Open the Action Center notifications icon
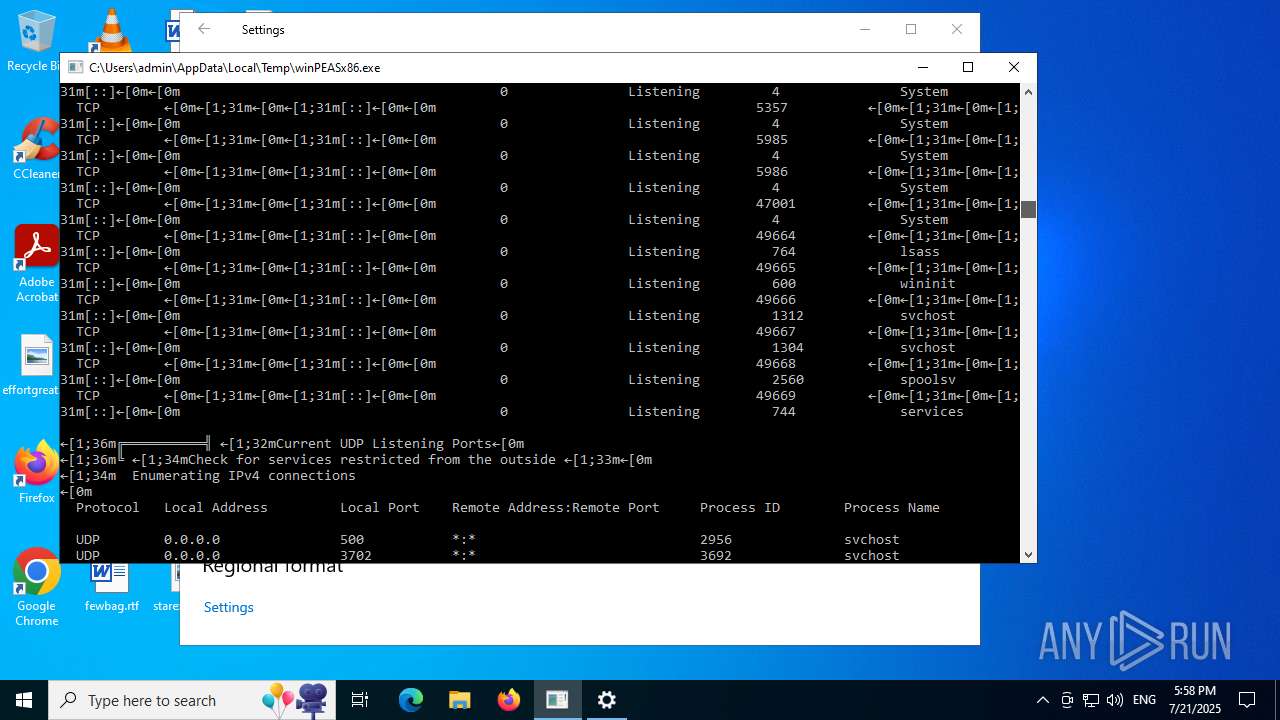Screen dimensions: 1280x720 (x=1247, y=700)
